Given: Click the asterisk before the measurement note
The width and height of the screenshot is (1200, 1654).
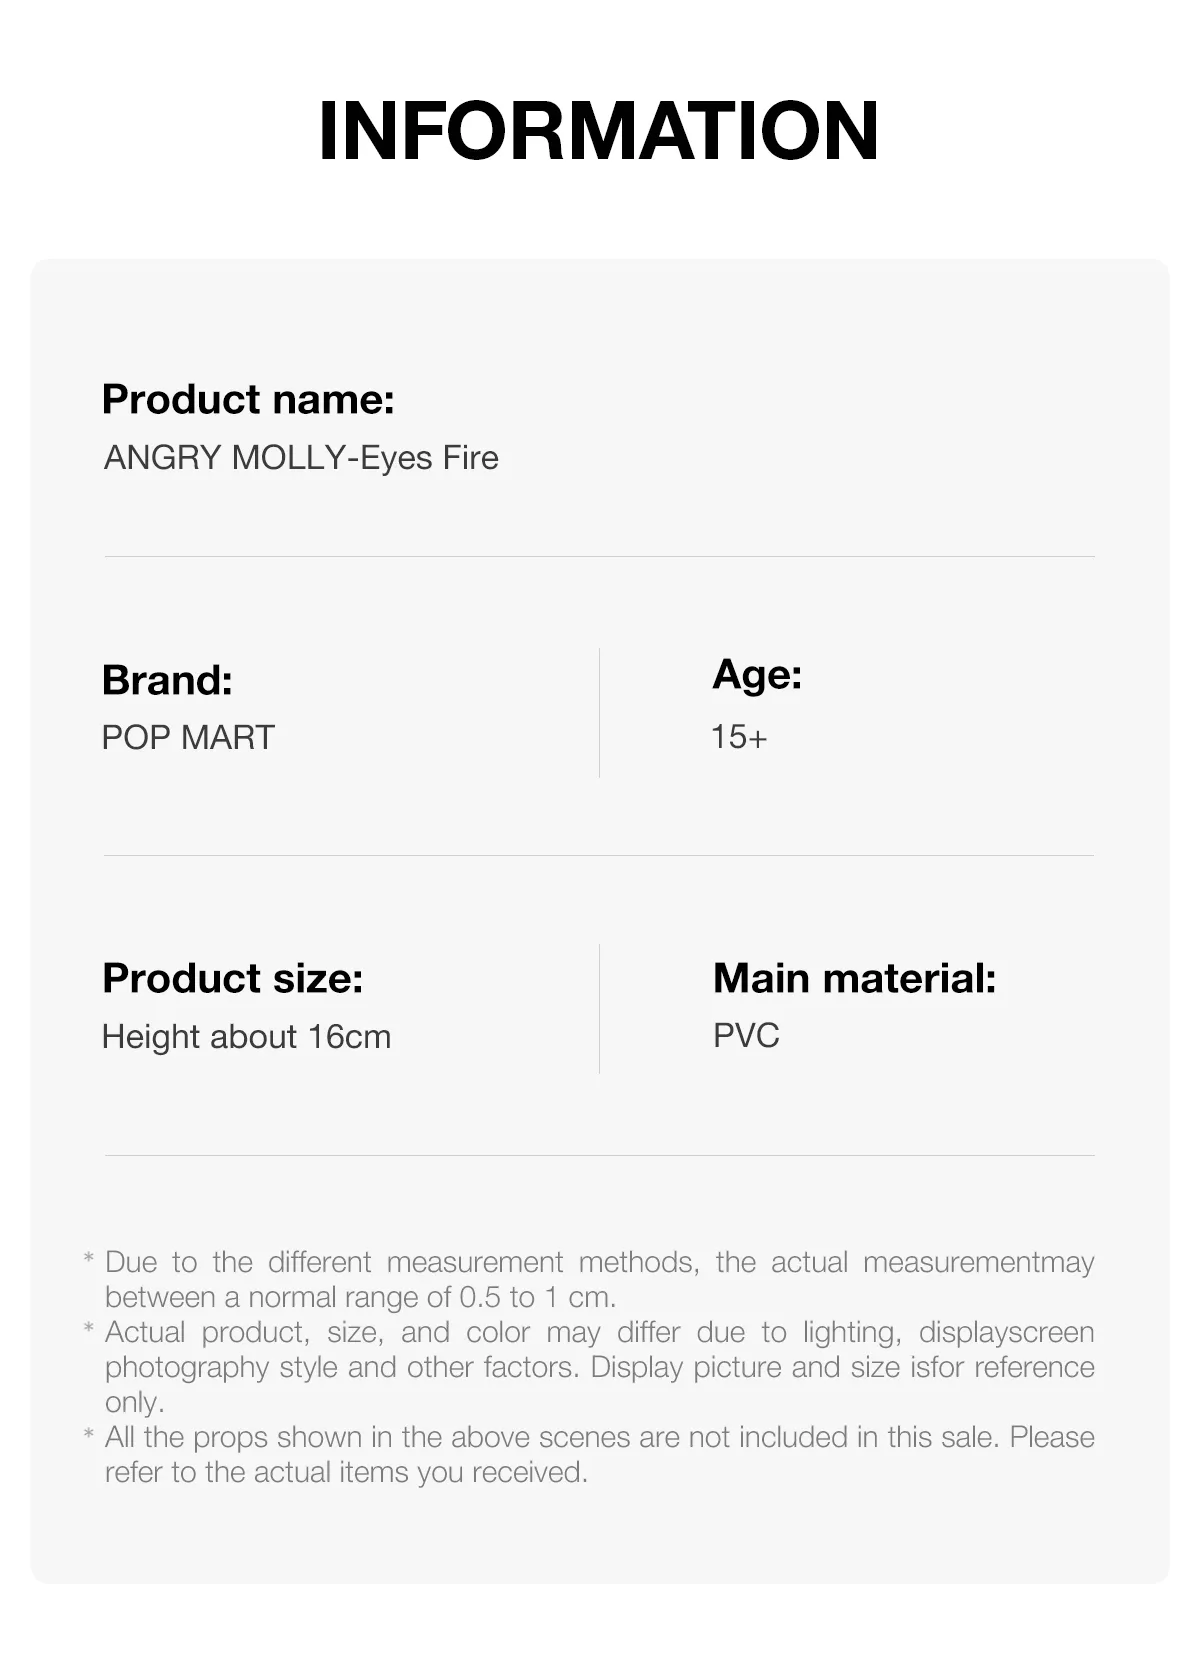Looking at the screenshot, I should 89,1259.
